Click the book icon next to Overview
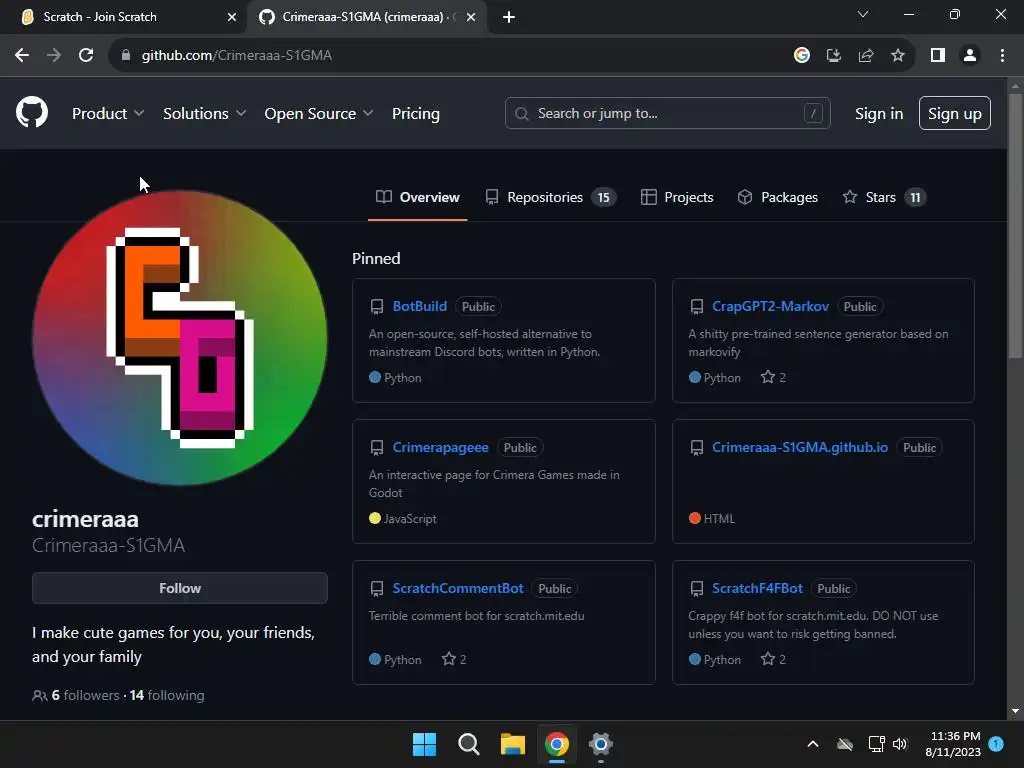This screenshot has height=768, width=1024. pos(384,197)
